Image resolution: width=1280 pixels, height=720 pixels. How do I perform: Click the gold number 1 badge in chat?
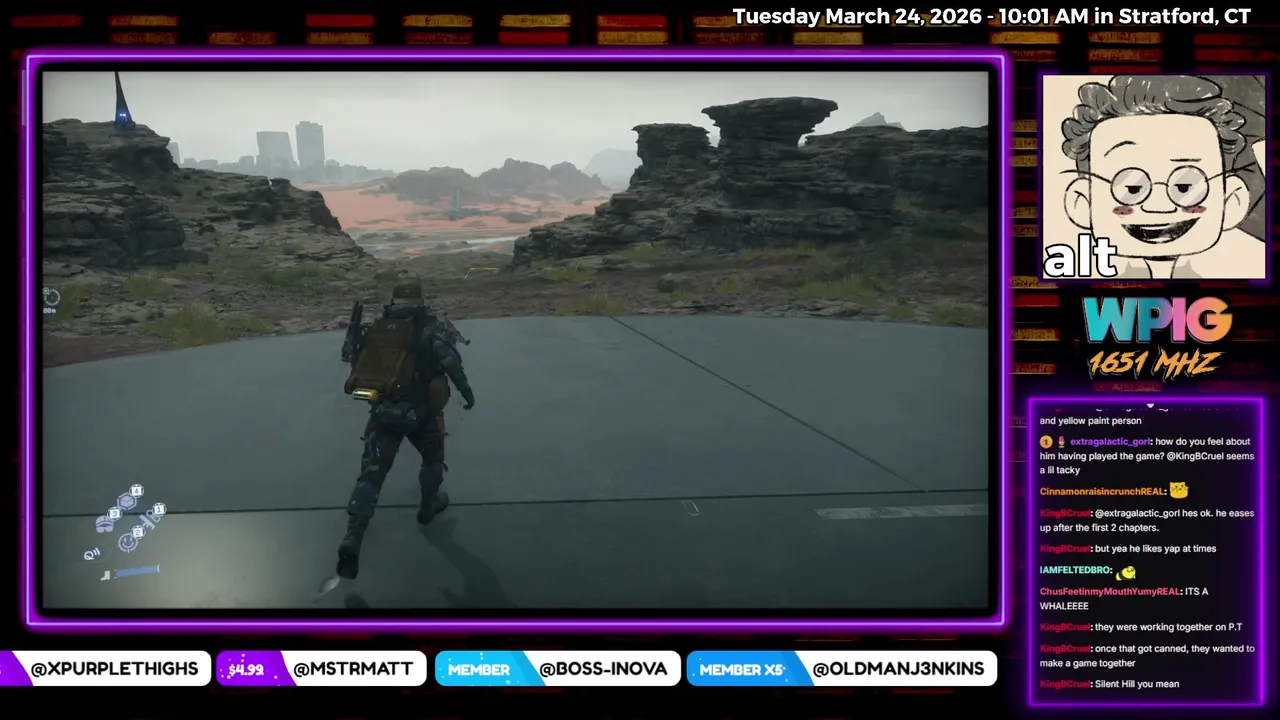[x=1046, y=442]
